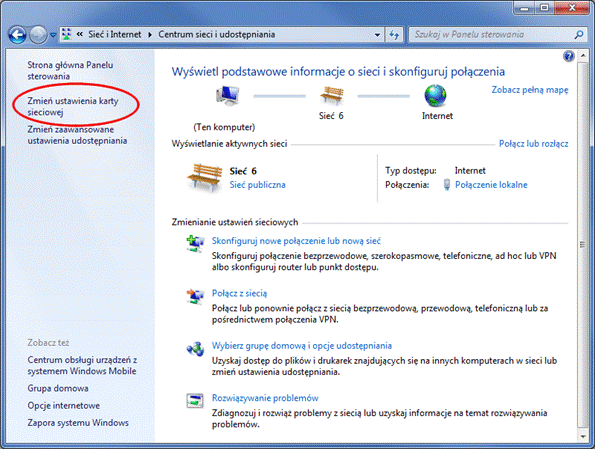Screen dimensions: 595x449
Task: Click the 'Ten komputer' computer icon
Action: [228, 95]
